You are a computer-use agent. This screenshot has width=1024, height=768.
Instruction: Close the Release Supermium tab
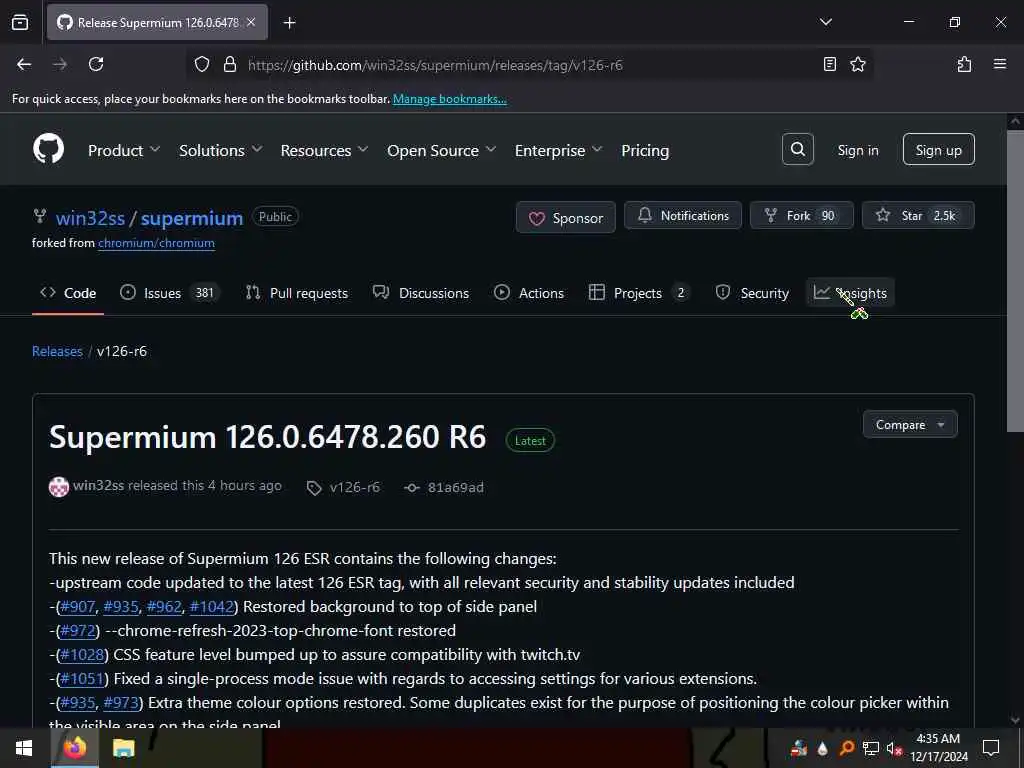tap(251, 22)
